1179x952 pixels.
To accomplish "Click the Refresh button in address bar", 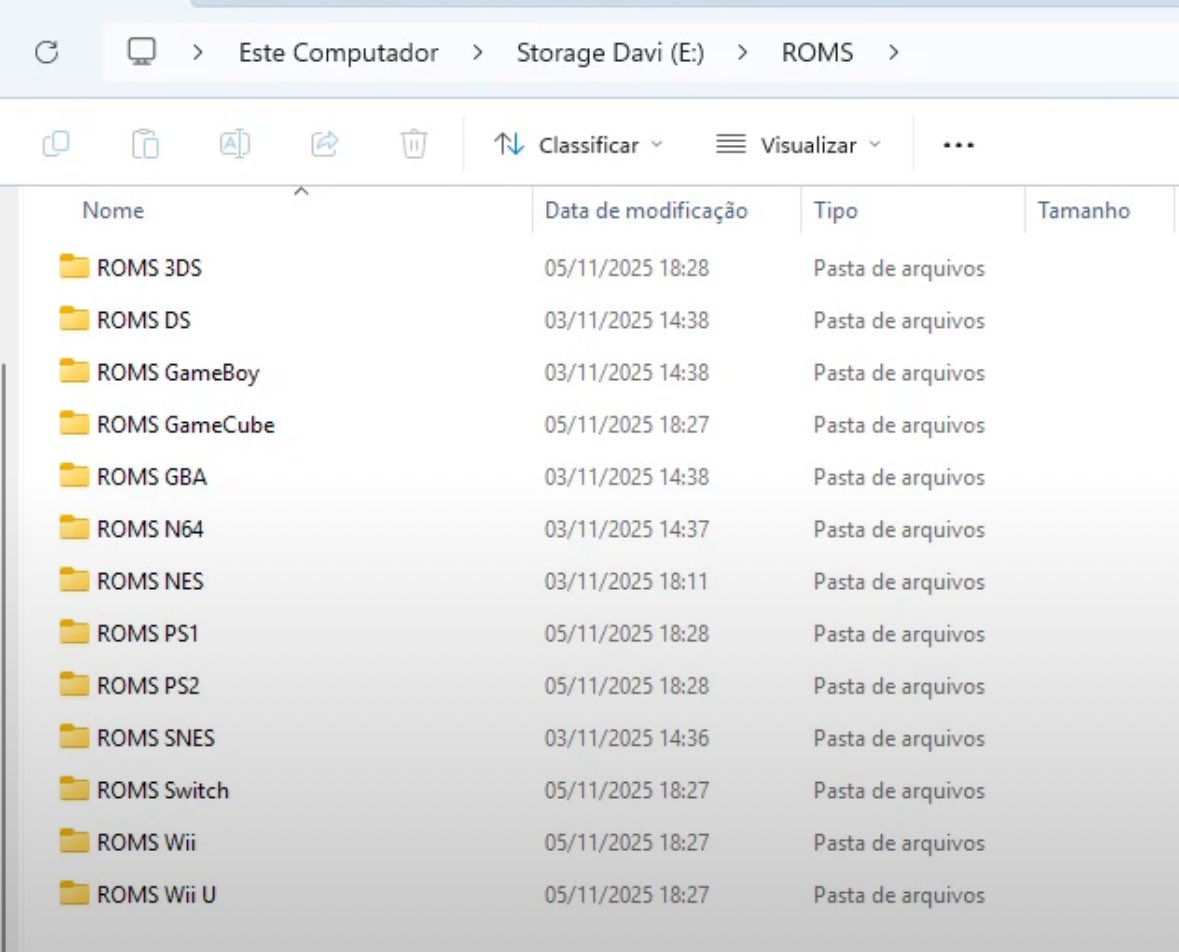I will (47, 52).
